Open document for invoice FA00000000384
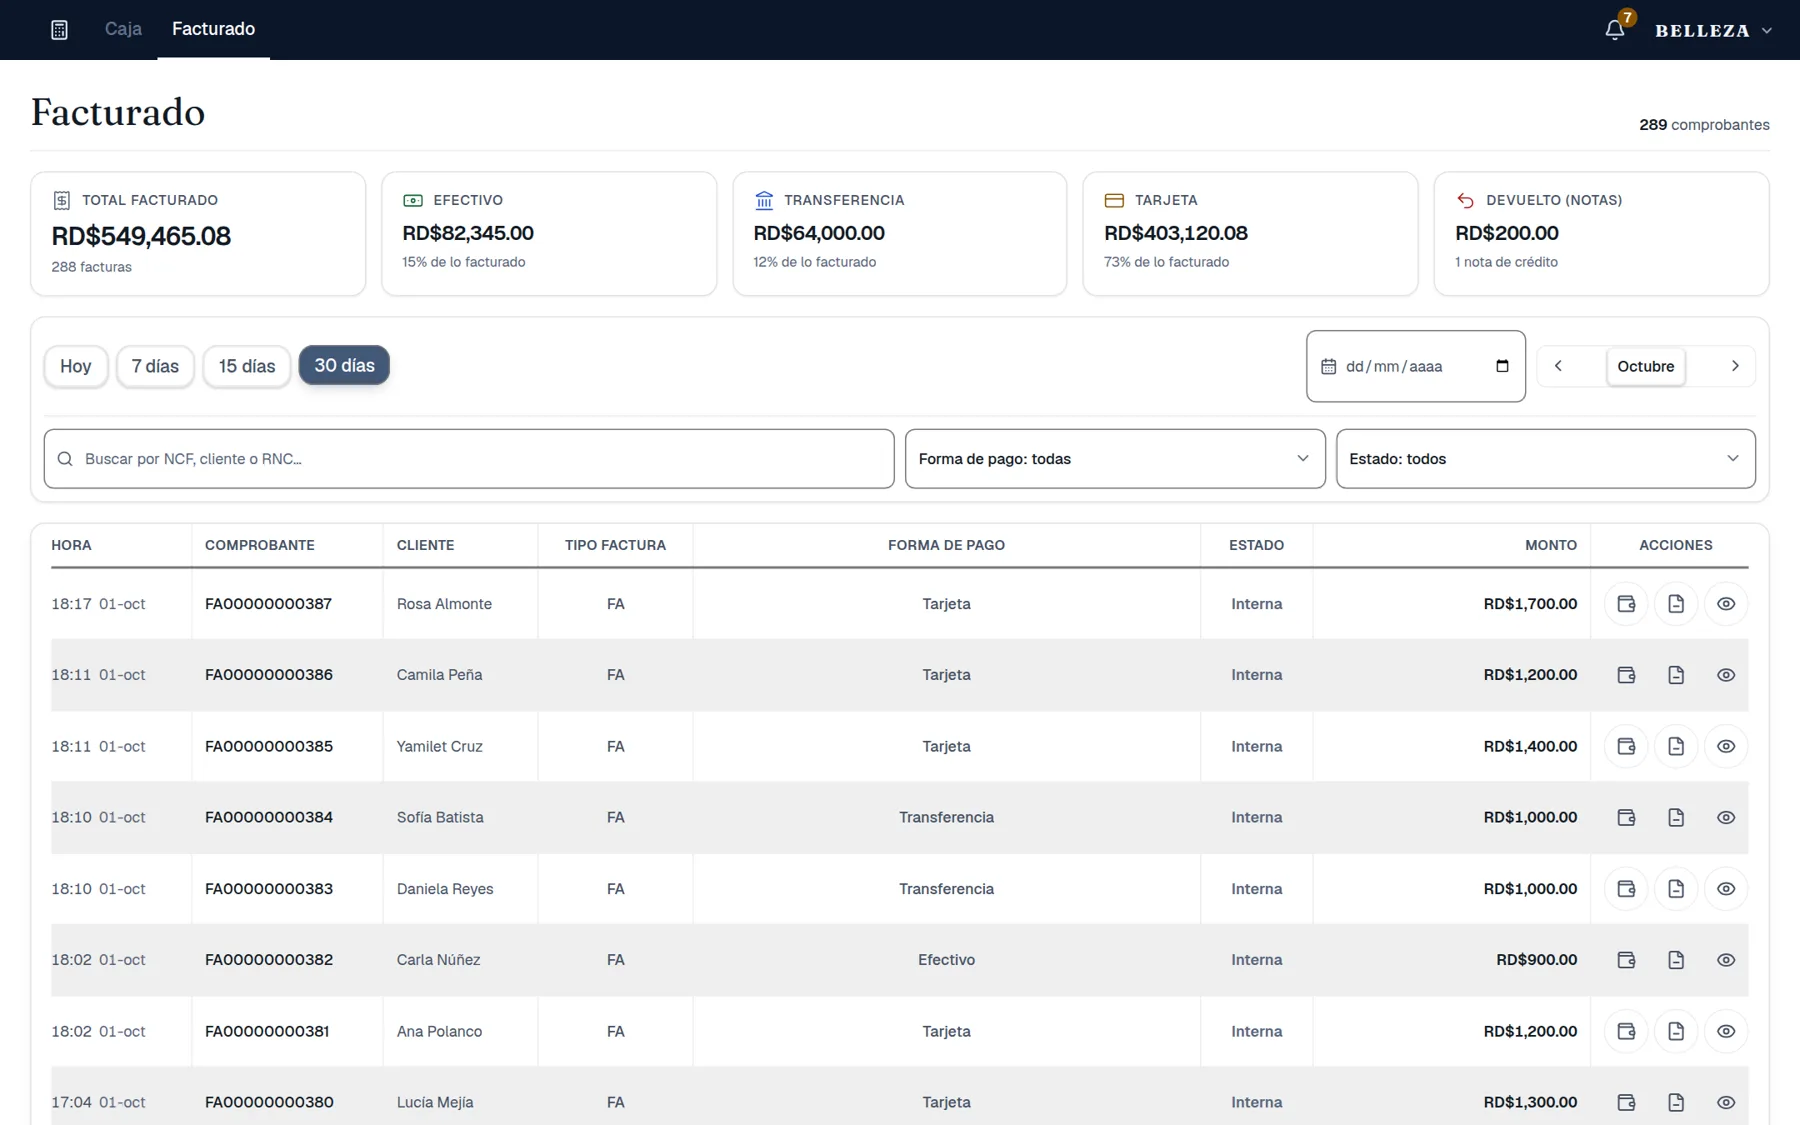Screen dimensions: 1800x1125 [1676, 817]
